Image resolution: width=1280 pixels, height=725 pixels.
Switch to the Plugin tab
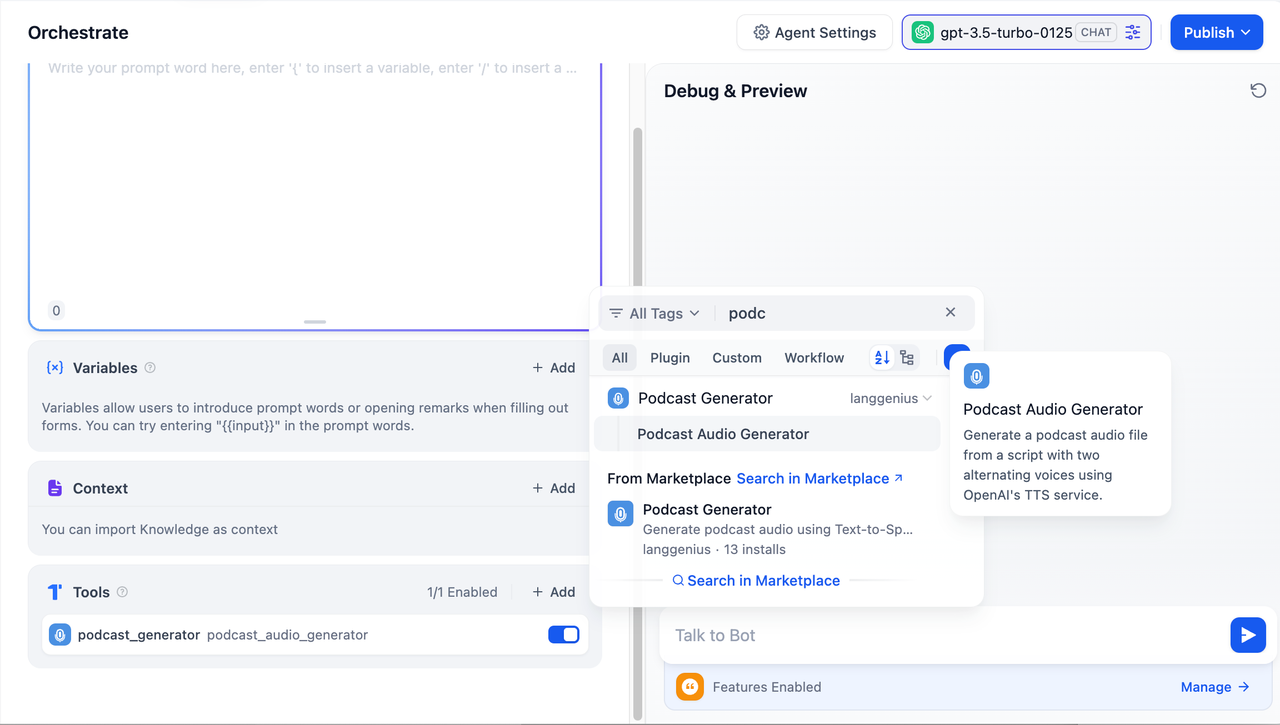coord(669,358)
